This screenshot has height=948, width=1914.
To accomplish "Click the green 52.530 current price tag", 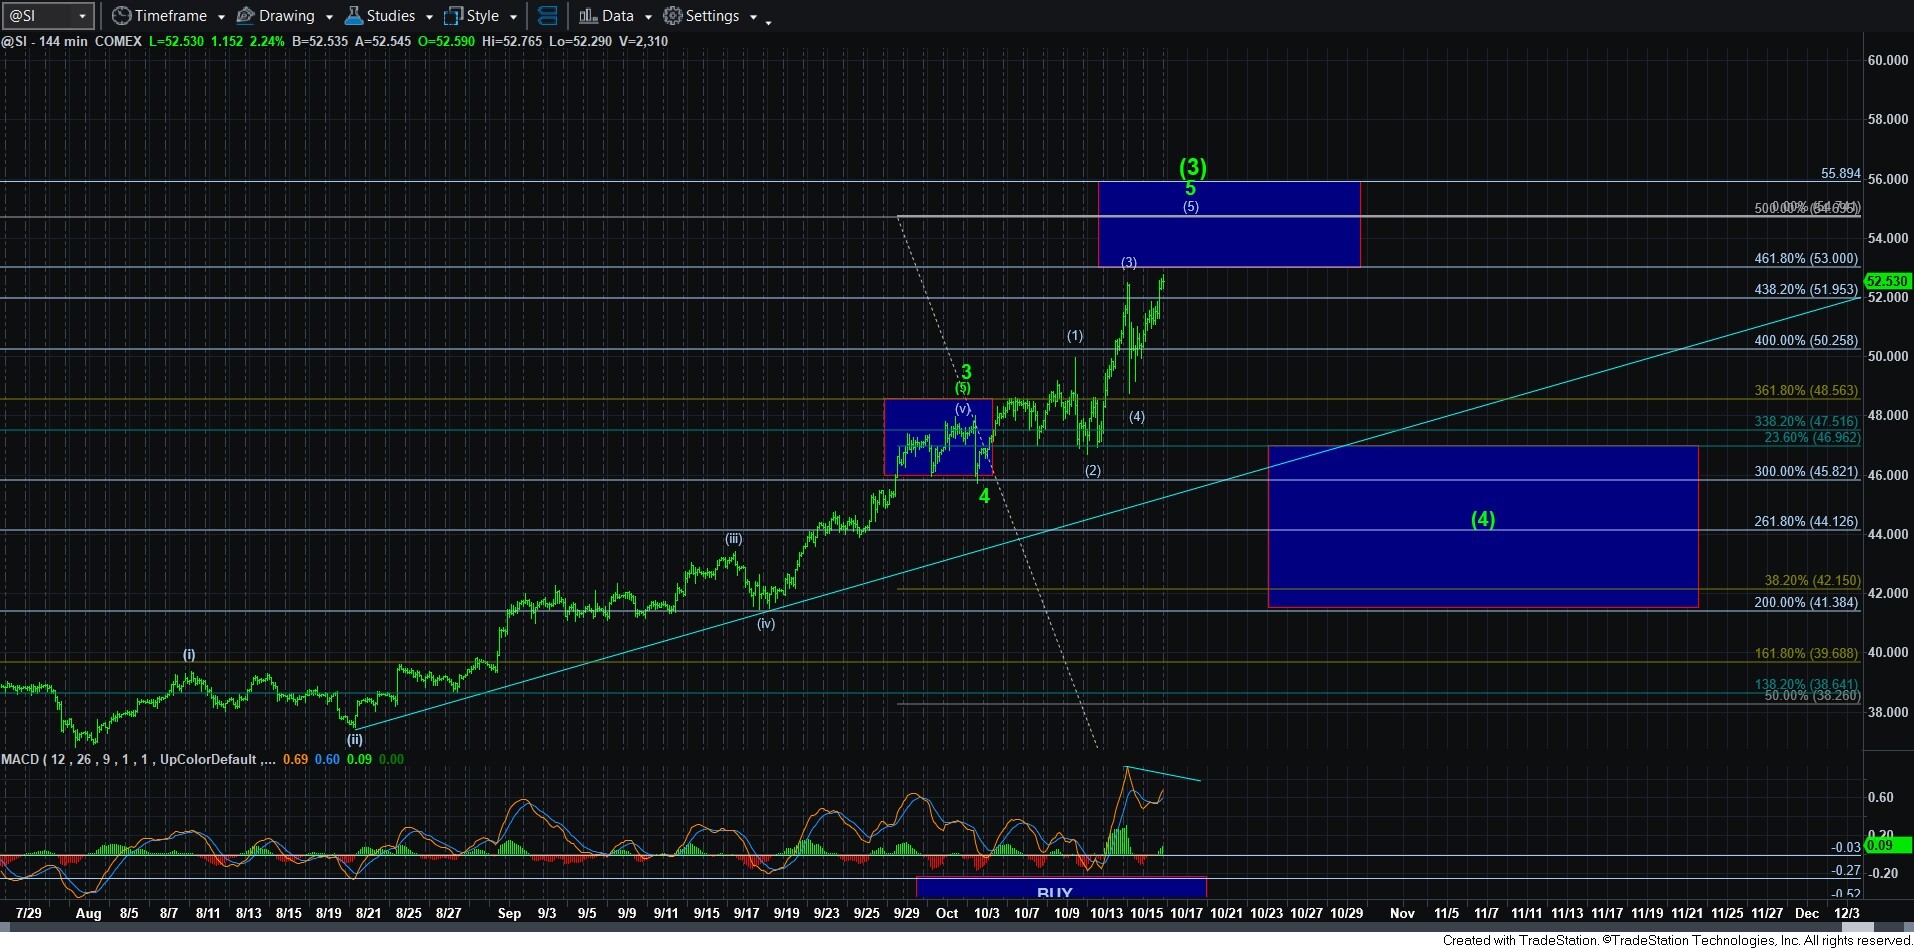I will [x=1887, y=282].
